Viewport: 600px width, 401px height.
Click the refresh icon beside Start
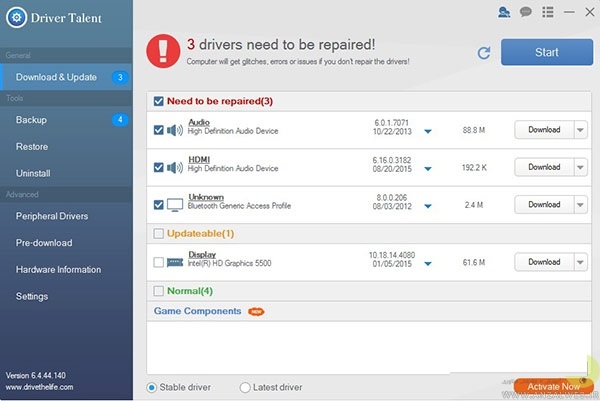484,53
